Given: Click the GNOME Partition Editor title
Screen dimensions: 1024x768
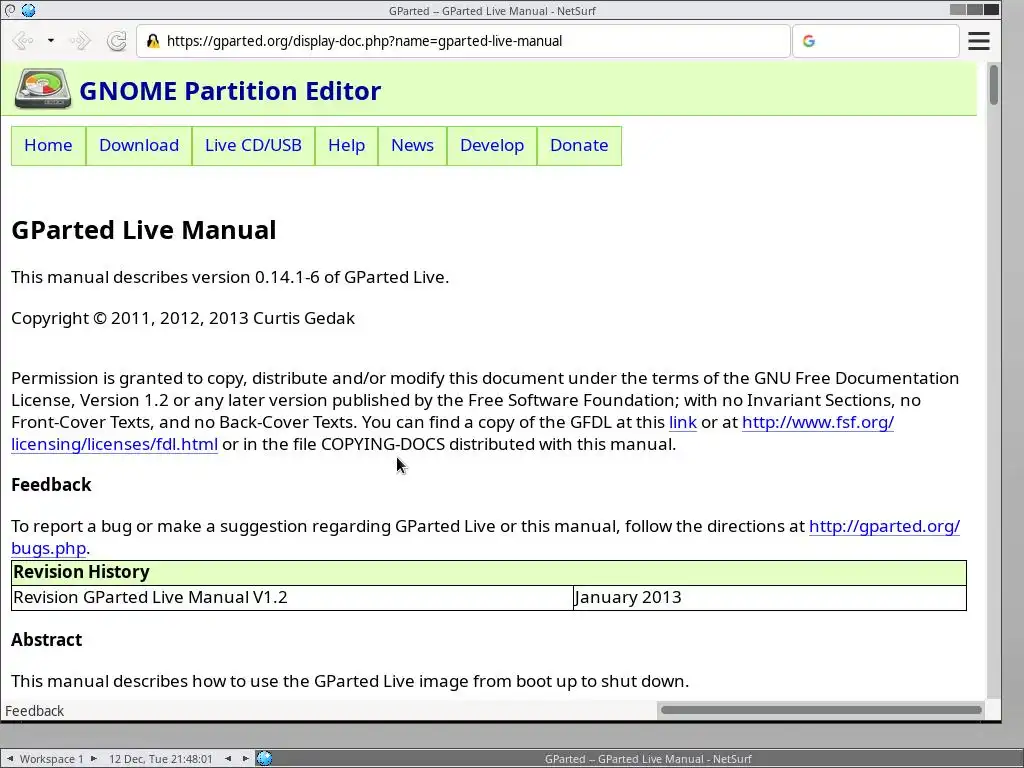Looking at the screenshot, I should pyautogui.click(x=230, y=91).
